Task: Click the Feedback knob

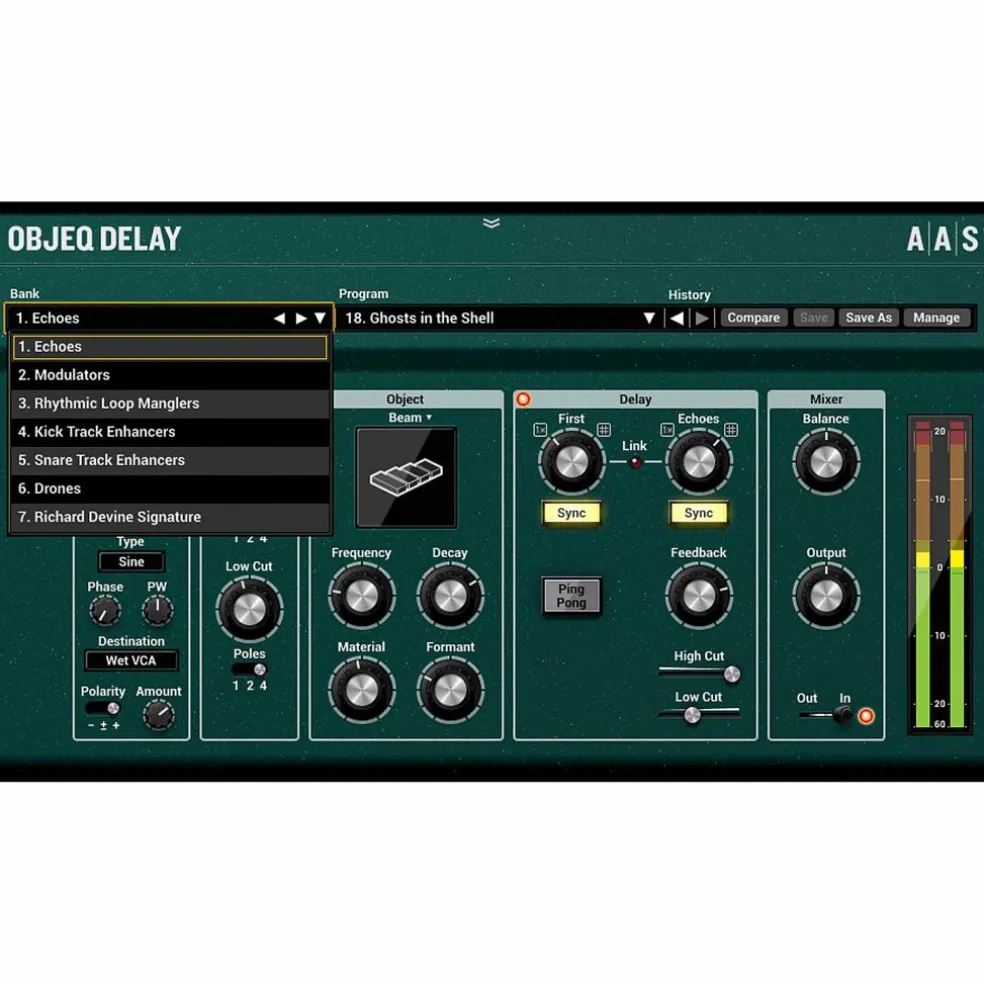Action: (x=698, y=596)
